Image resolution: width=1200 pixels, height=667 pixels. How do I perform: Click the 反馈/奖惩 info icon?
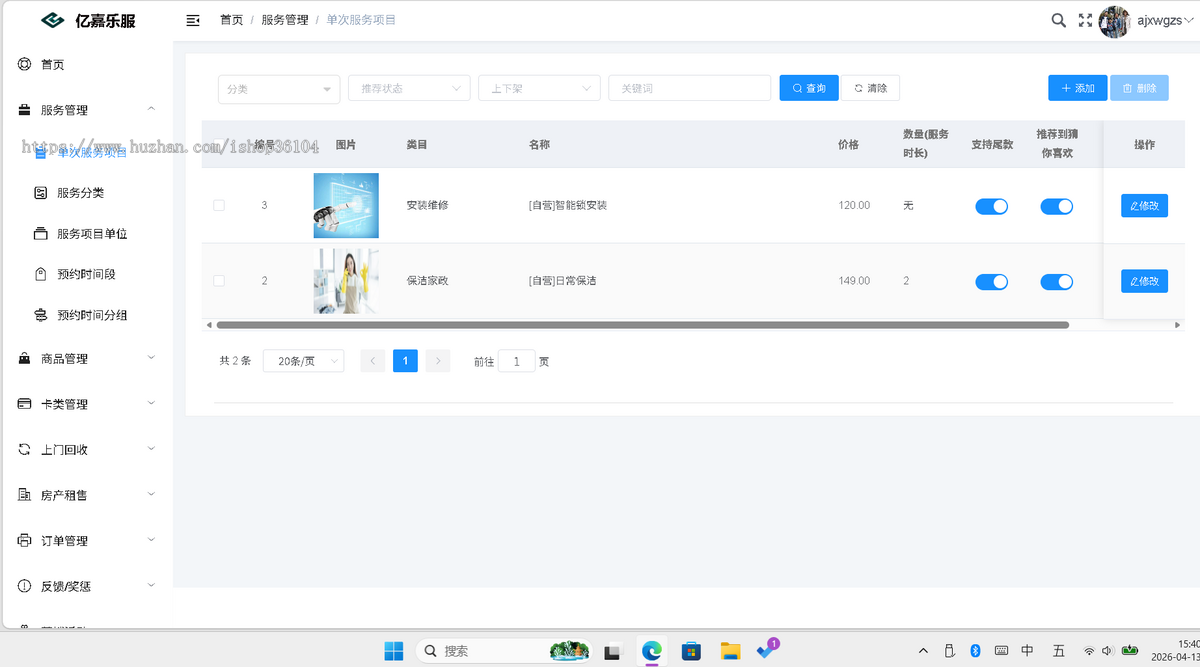25,586
